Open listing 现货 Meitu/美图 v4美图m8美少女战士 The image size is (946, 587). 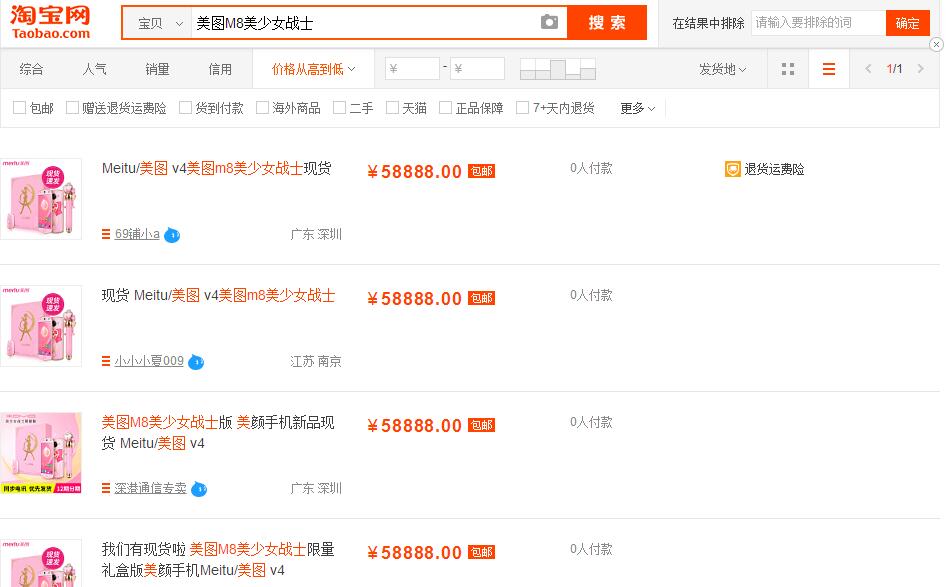pyautogui.click(x=218, y=296)
